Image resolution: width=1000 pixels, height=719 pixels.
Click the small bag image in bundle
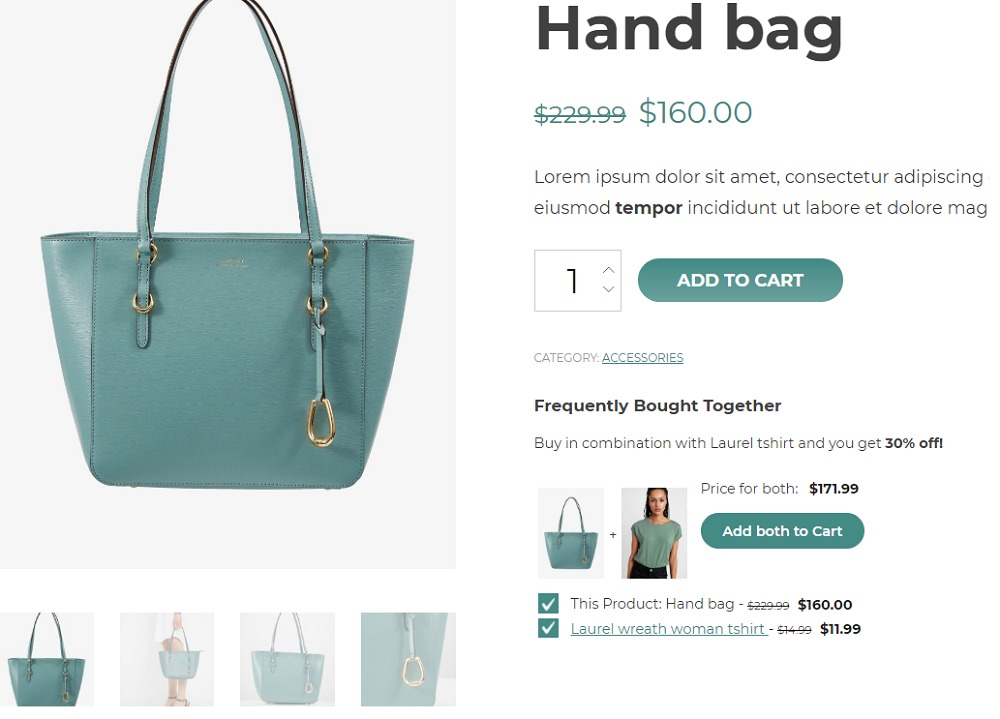tap(571, 533)
